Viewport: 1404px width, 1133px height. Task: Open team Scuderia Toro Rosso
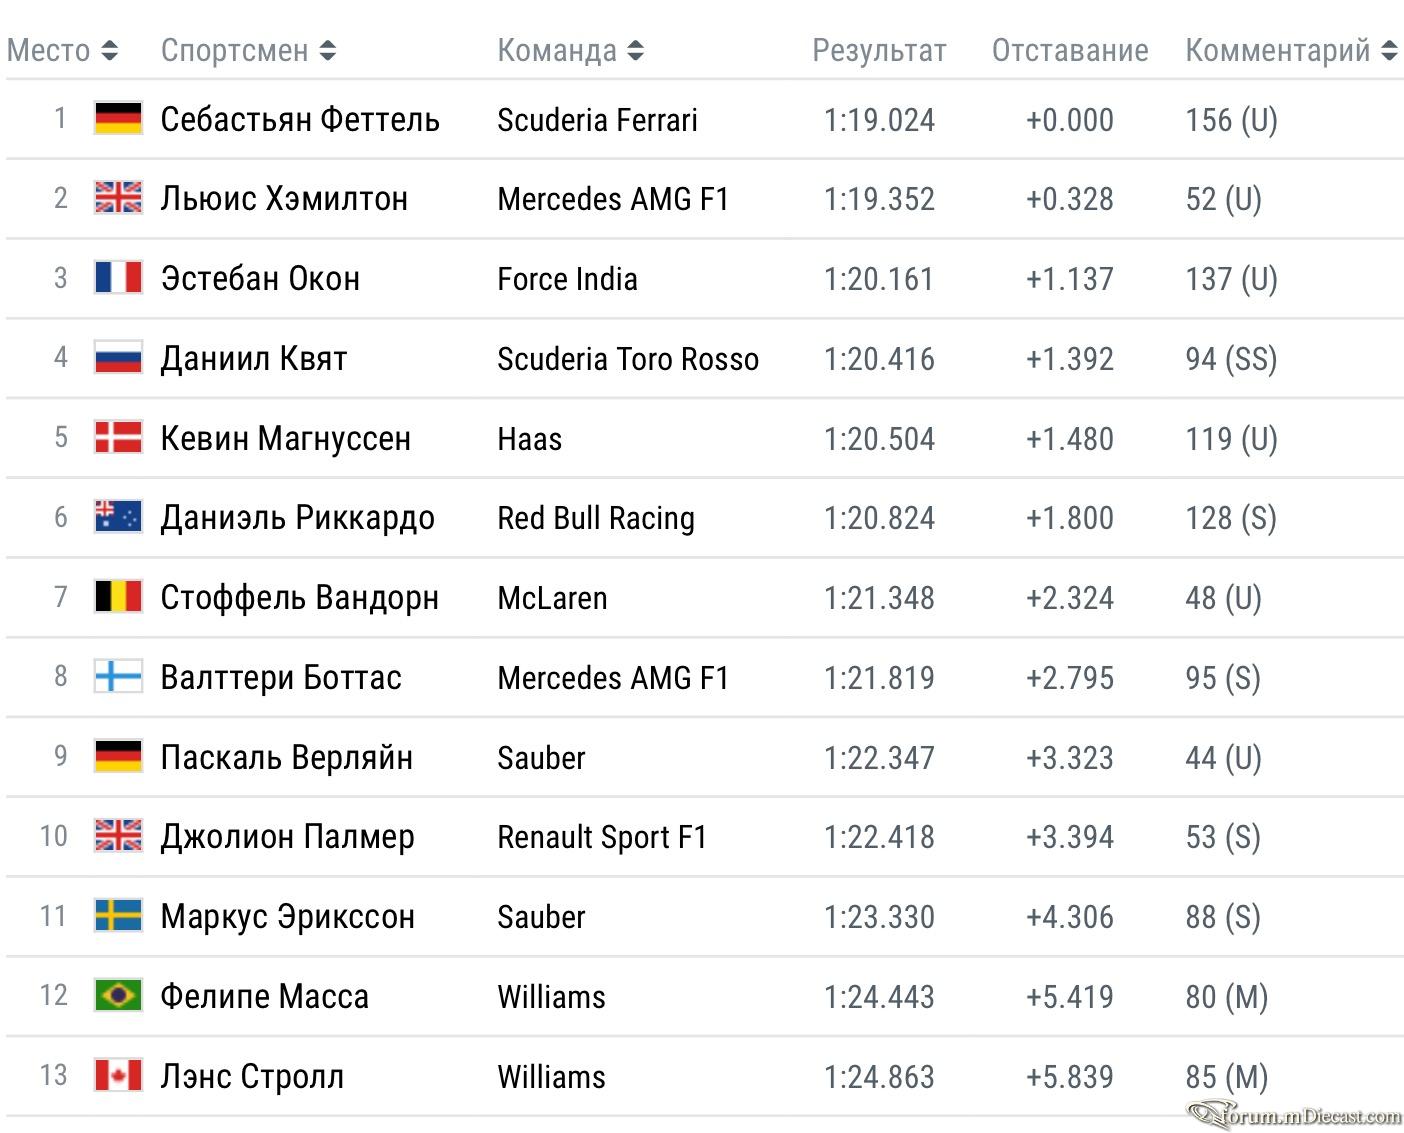(628, 359)
